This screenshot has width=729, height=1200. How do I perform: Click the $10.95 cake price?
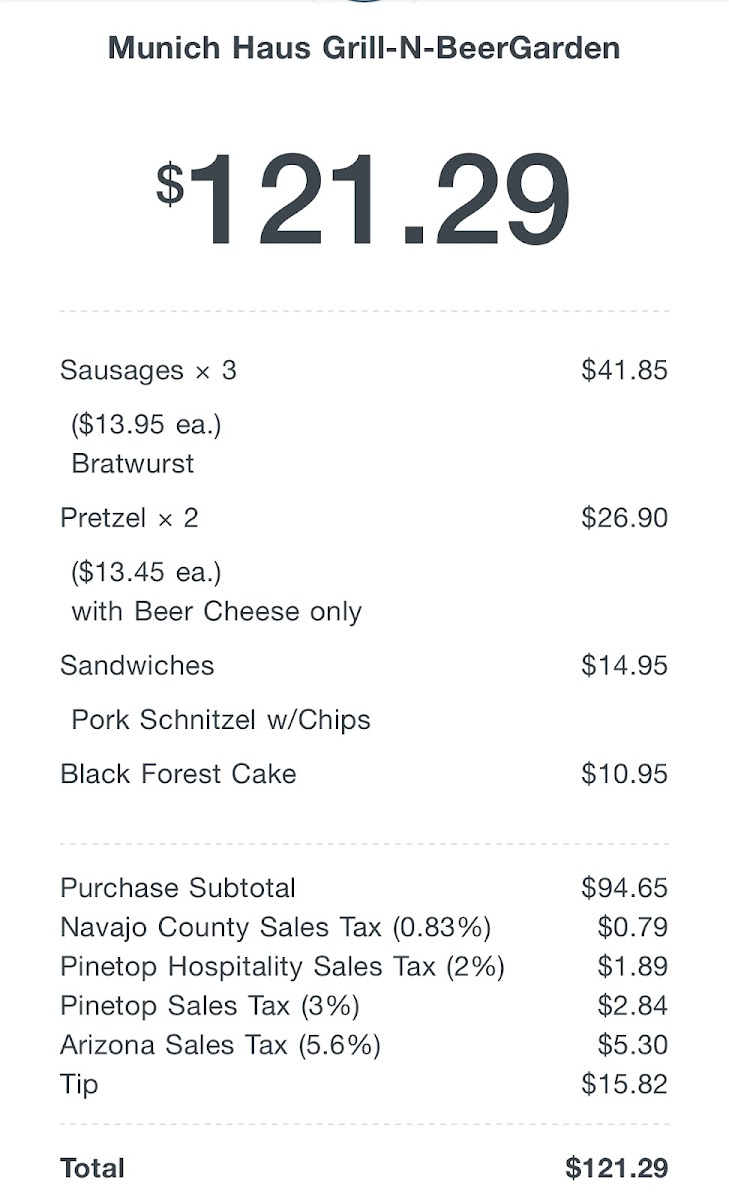pos(624,774)
